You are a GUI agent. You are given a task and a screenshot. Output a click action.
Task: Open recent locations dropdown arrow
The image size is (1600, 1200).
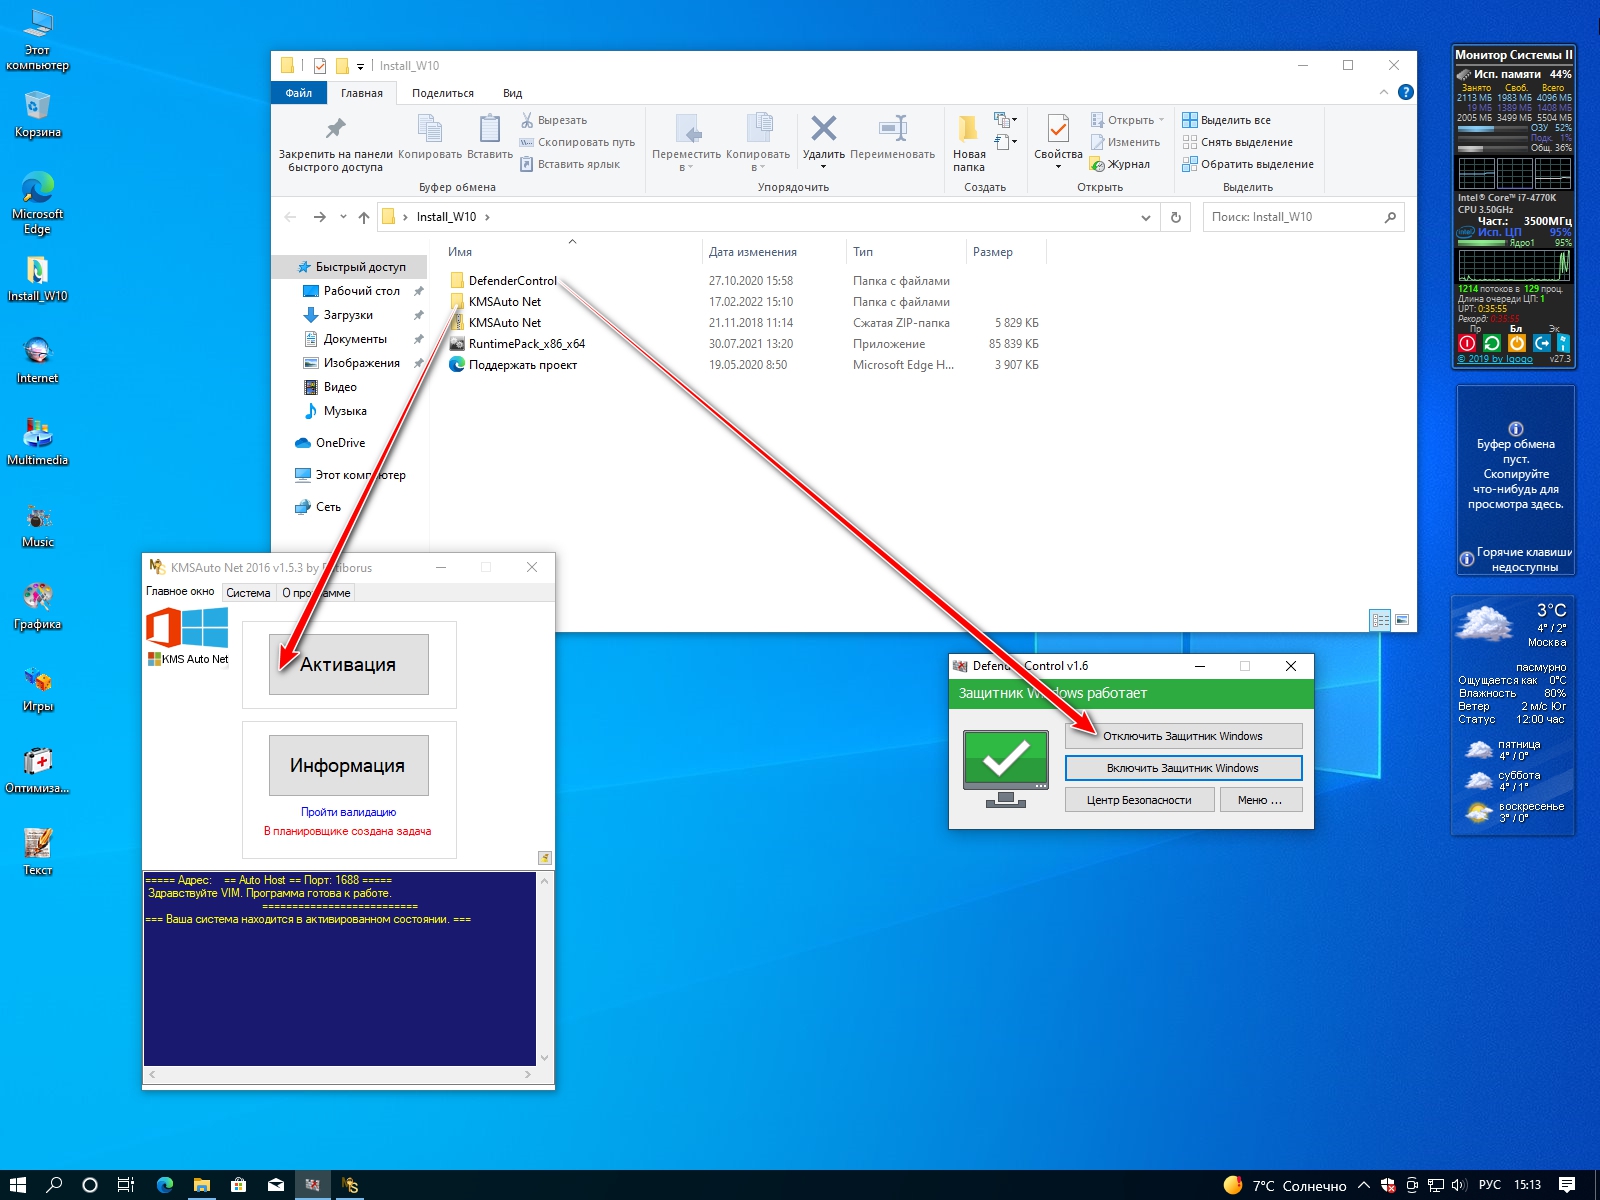(x=343, y=217)
